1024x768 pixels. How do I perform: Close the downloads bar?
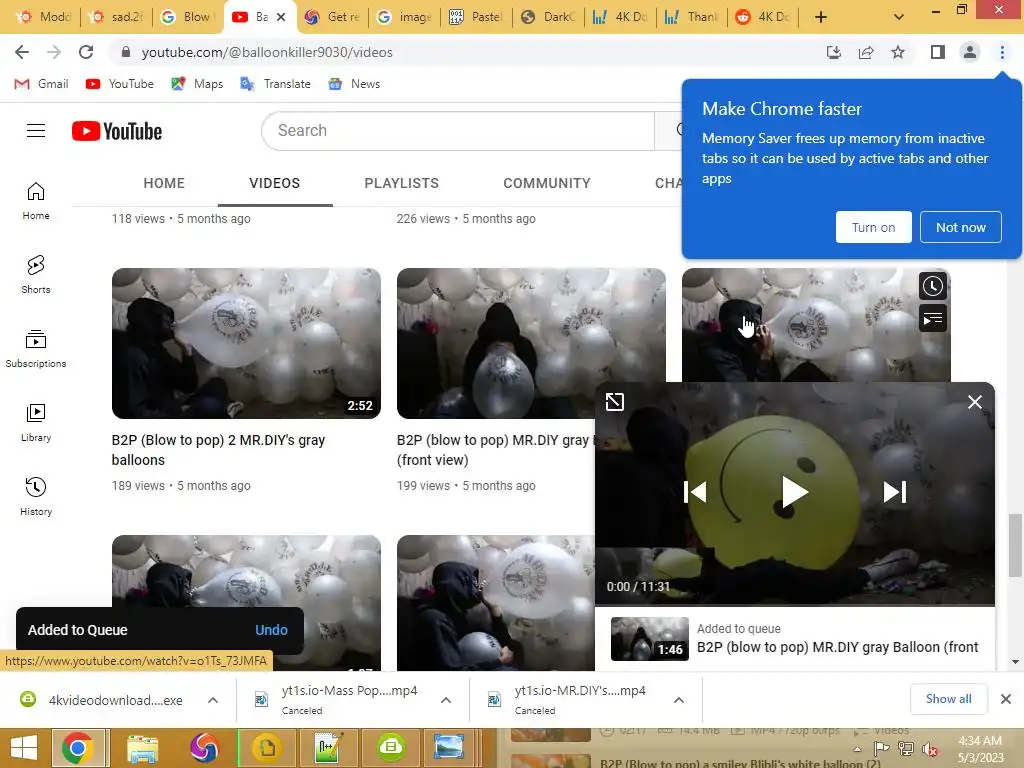point(1006,699)
